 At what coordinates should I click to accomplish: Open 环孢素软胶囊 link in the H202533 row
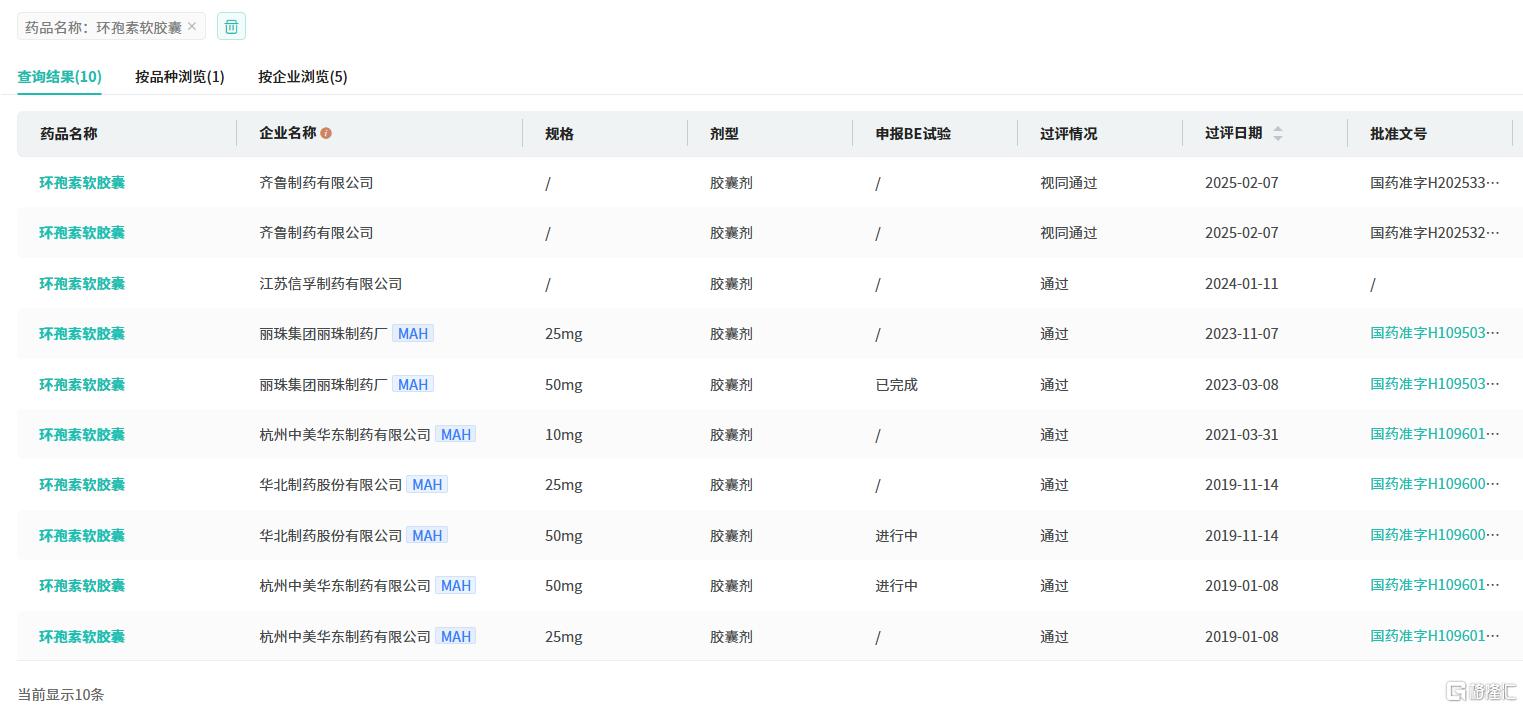(82, 183)
